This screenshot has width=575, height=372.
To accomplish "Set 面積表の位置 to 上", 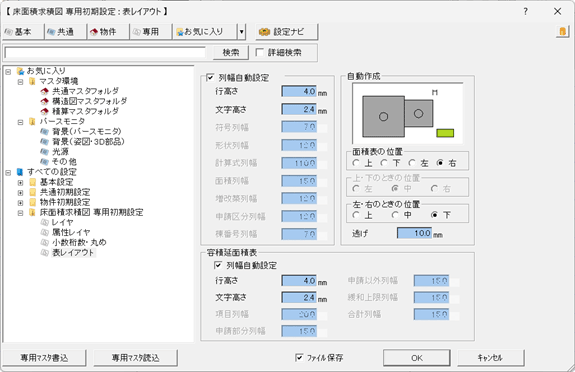I will [356, 163].
